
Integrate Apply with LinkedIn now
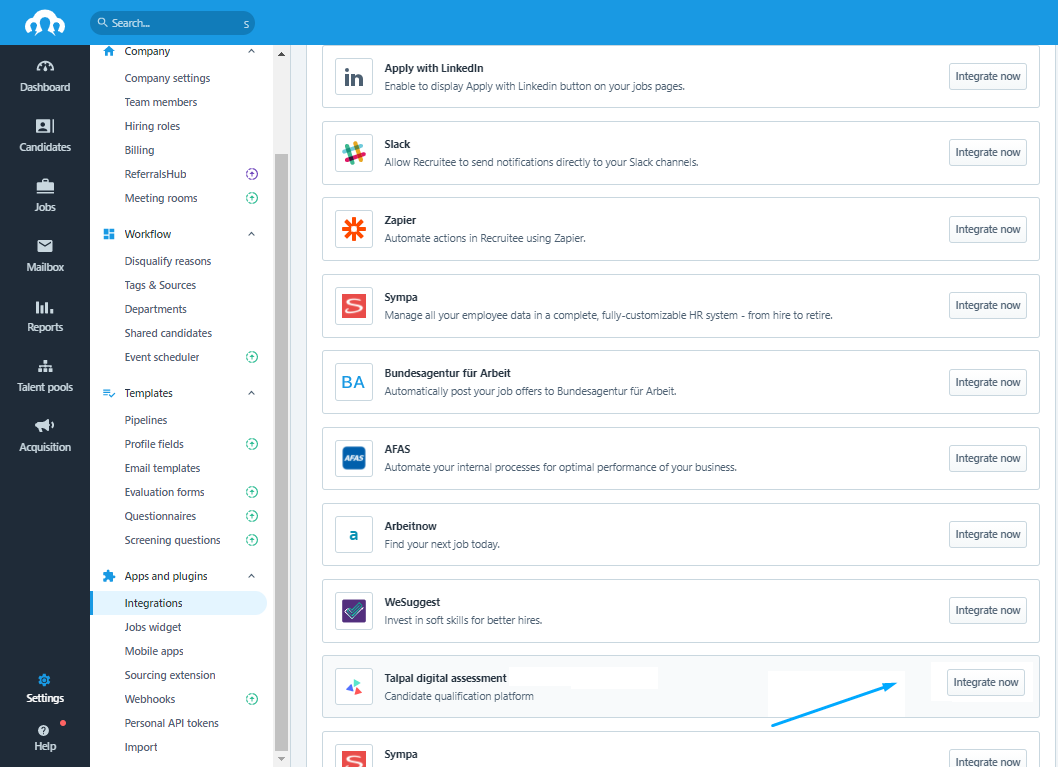pyautogui.click(x=987, y=76)
